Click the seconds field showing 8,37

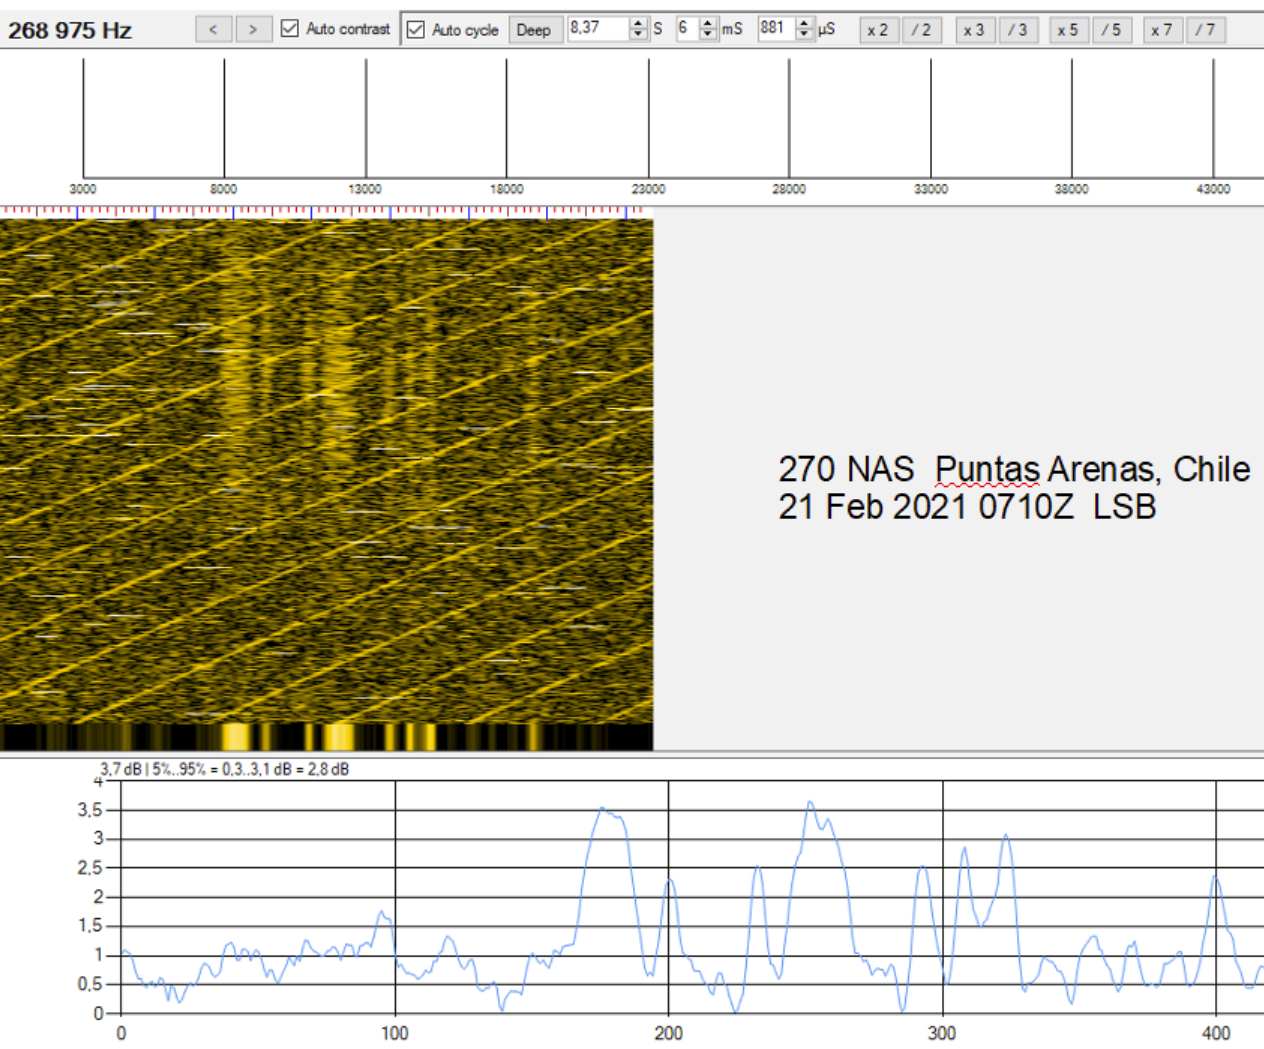pos(598,28)
